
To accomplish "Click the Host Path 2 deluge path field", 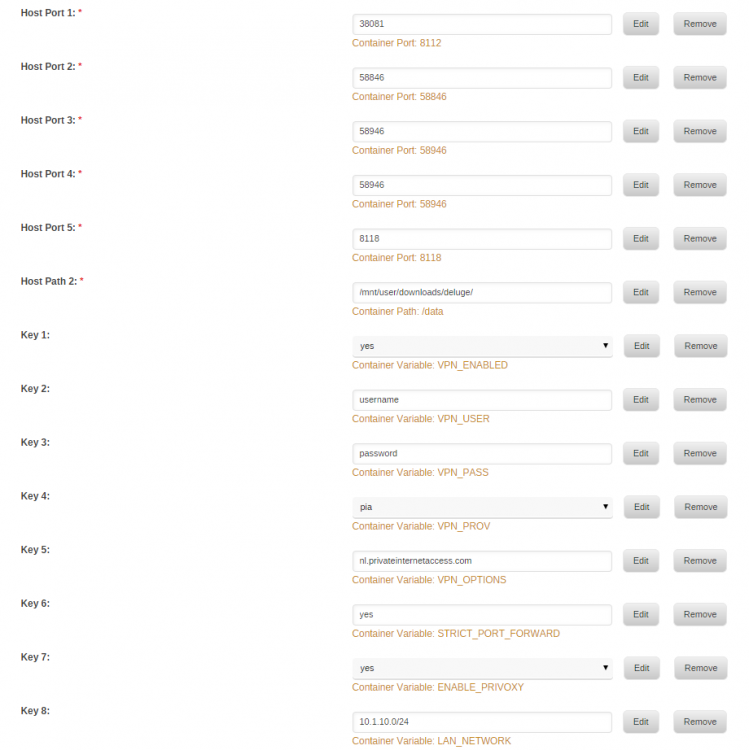I will point(482,293).
